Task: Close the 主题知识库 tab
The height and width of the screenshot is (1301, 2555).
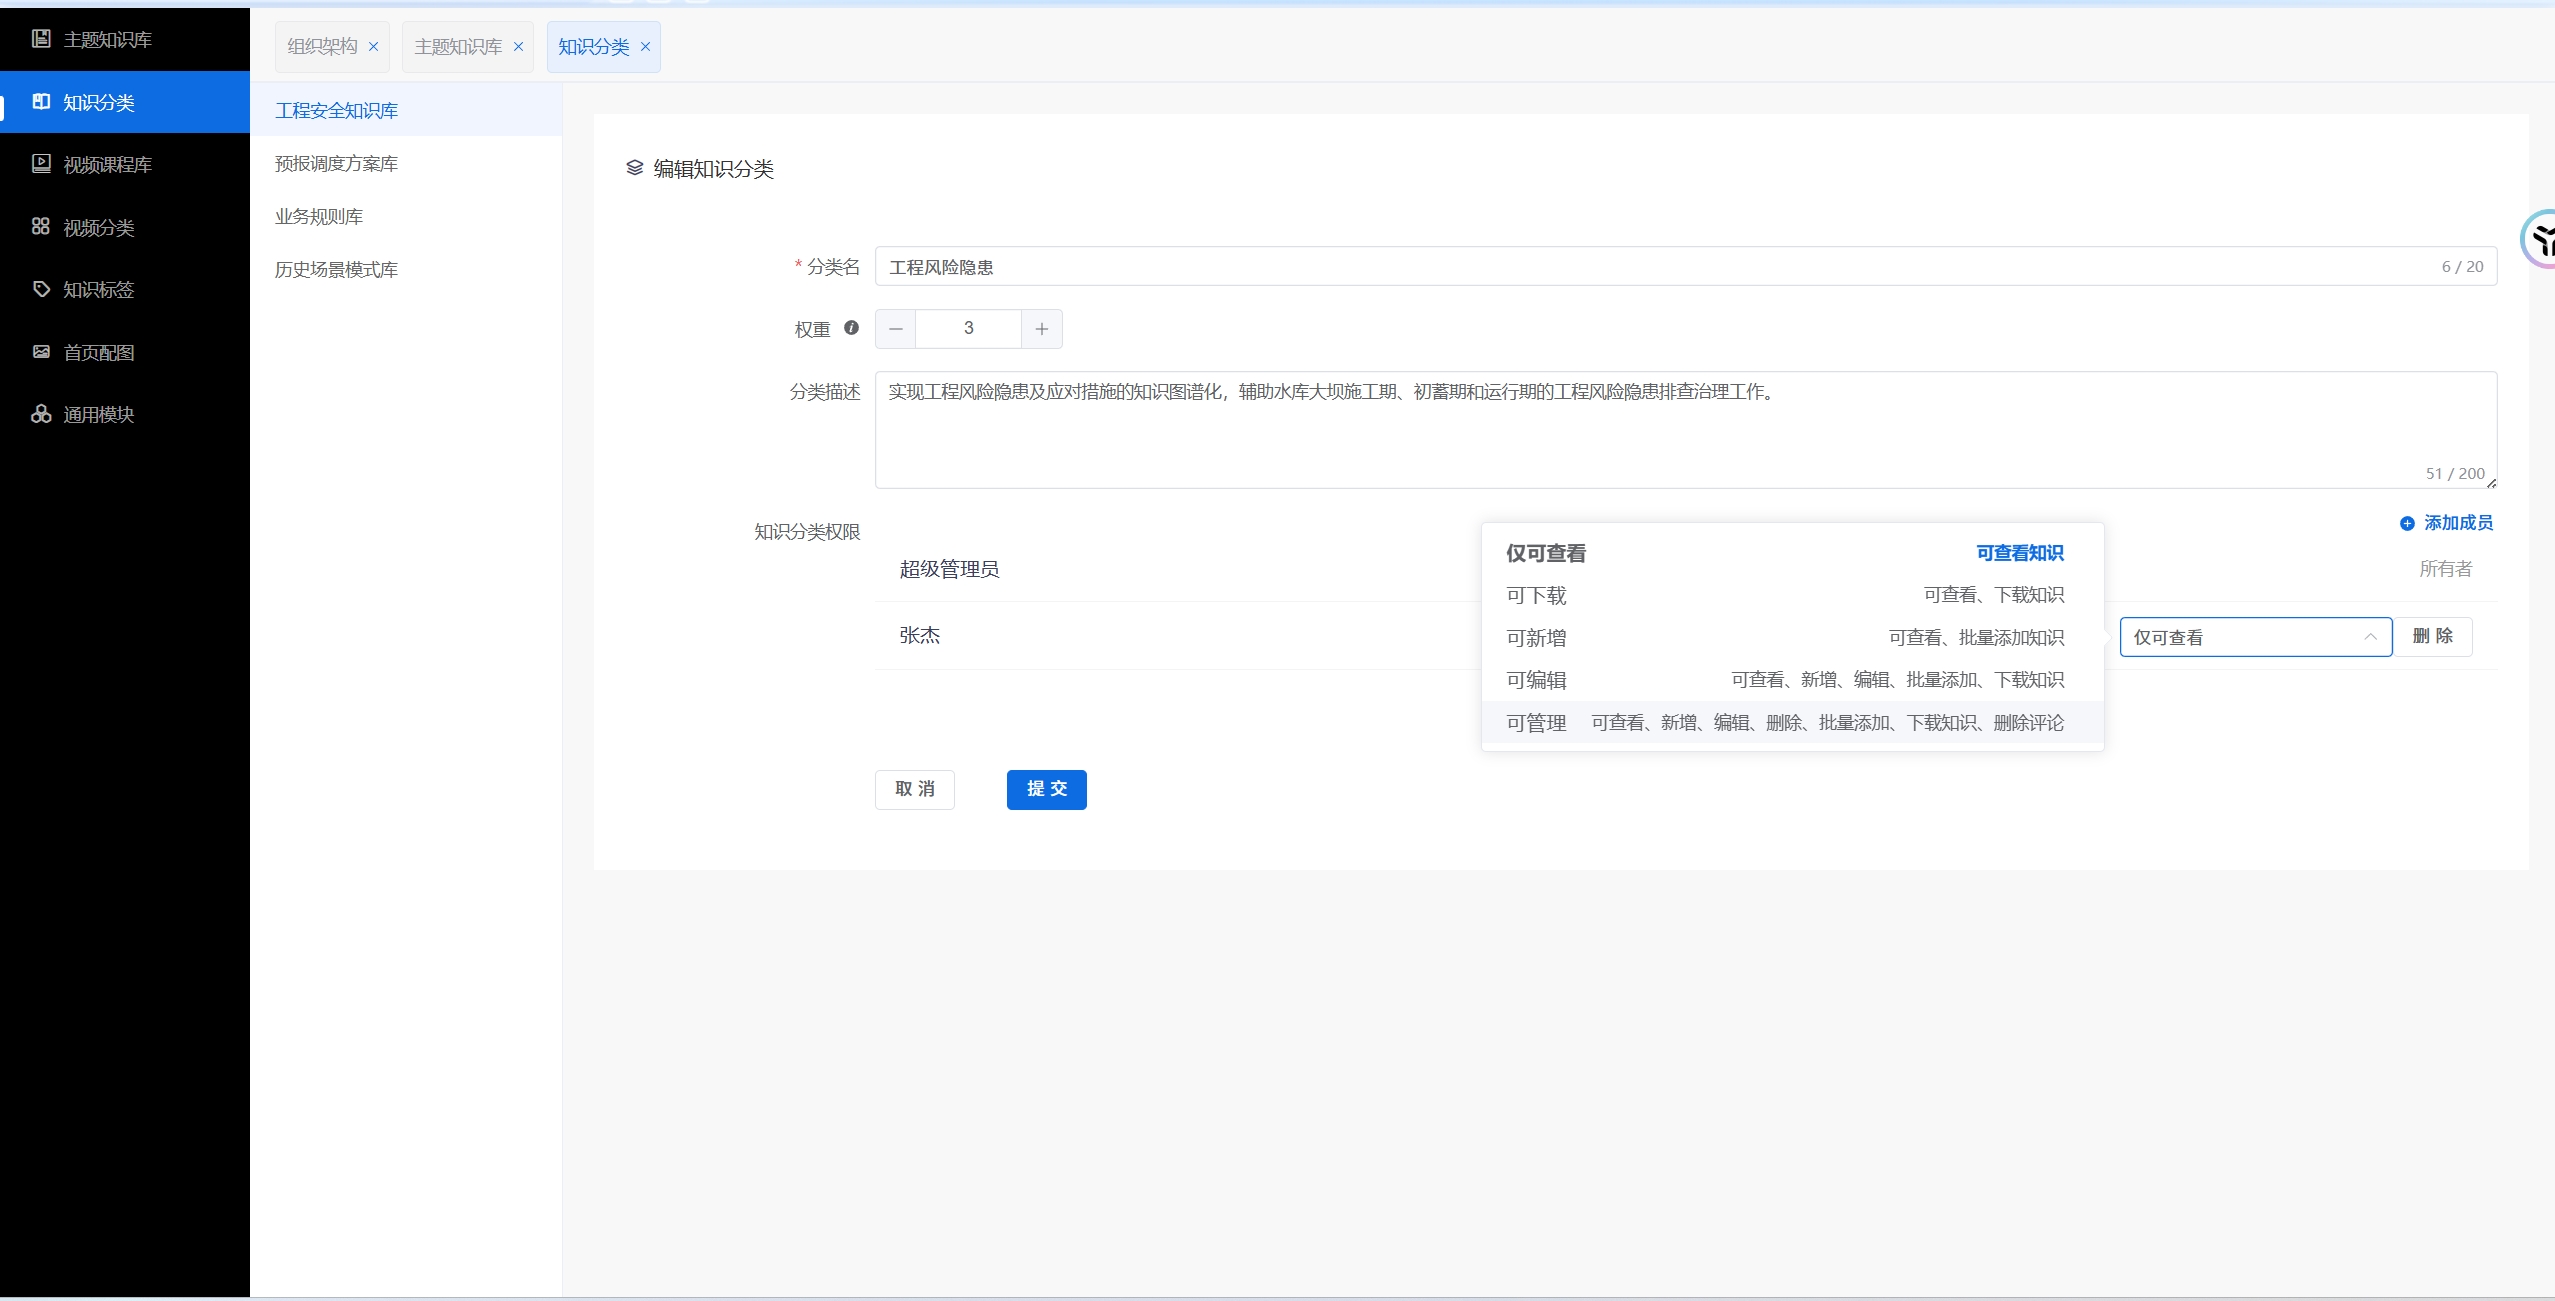Action: (x=518, y=47)
